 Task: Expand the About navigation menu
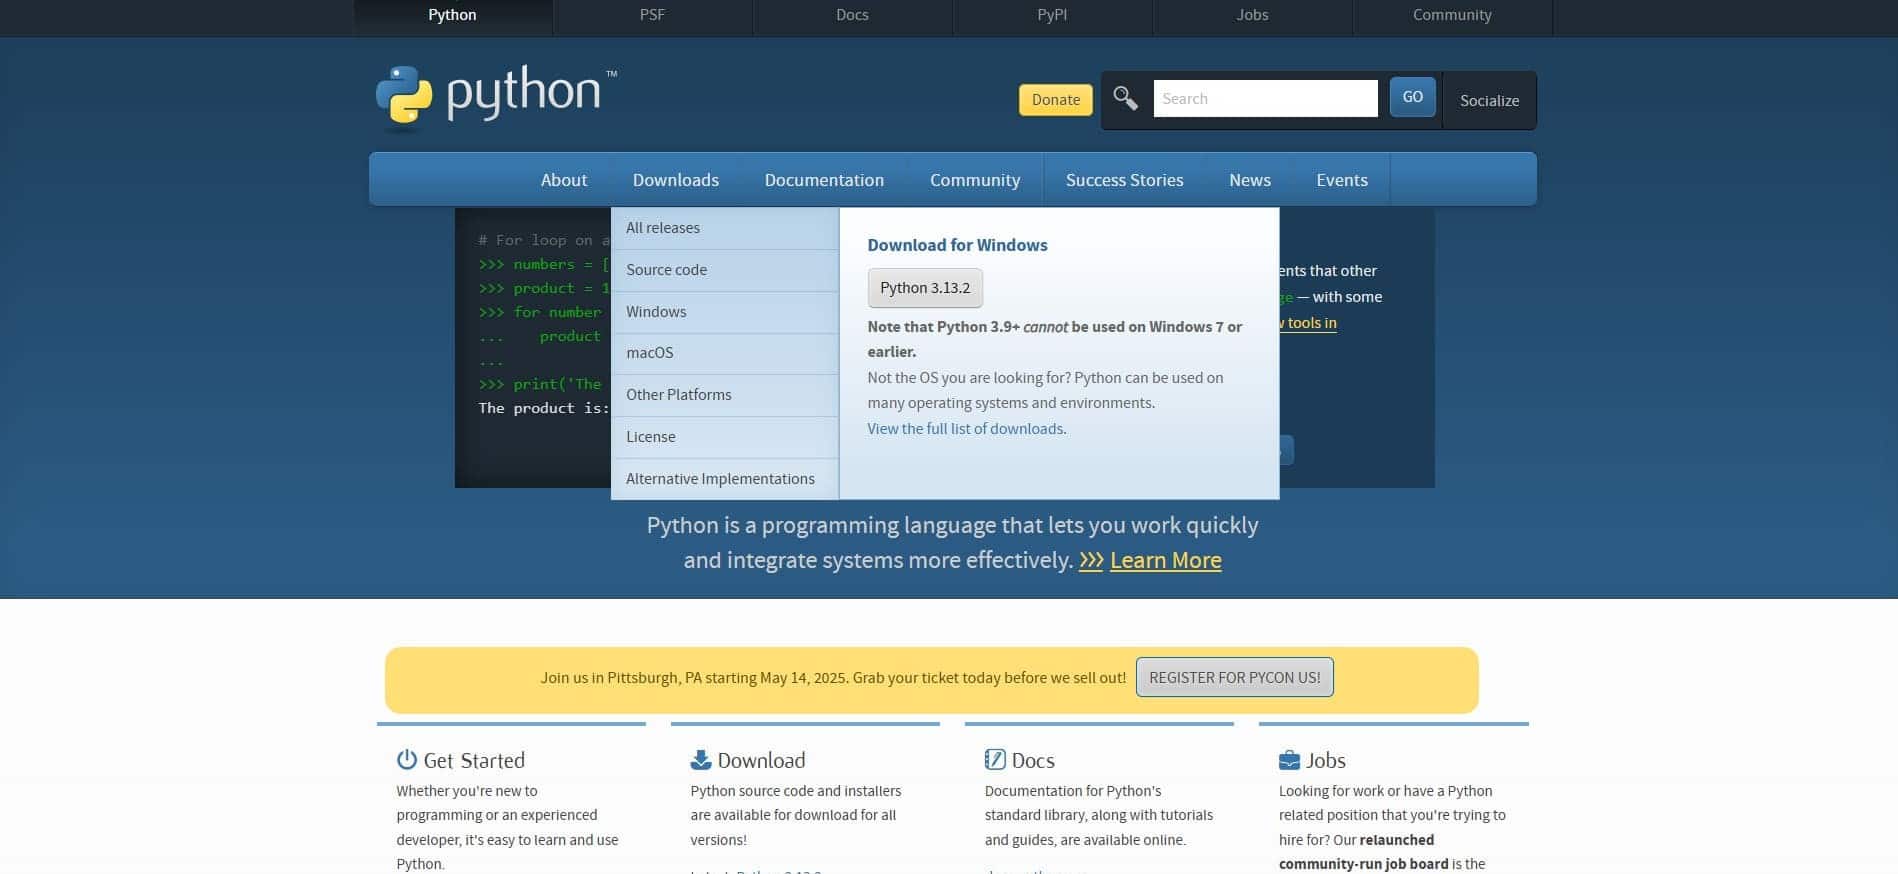564,180
